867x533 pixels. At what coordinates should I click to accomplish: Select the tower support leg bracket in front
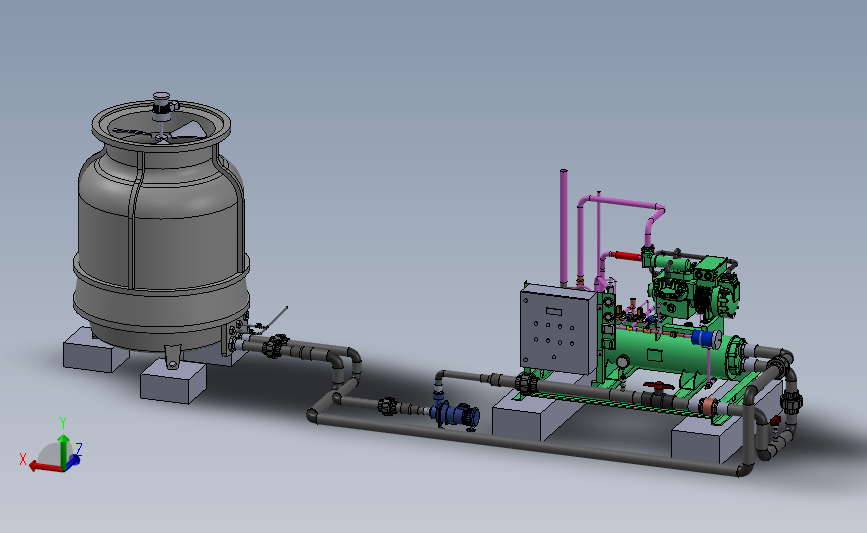pos(173,356)
